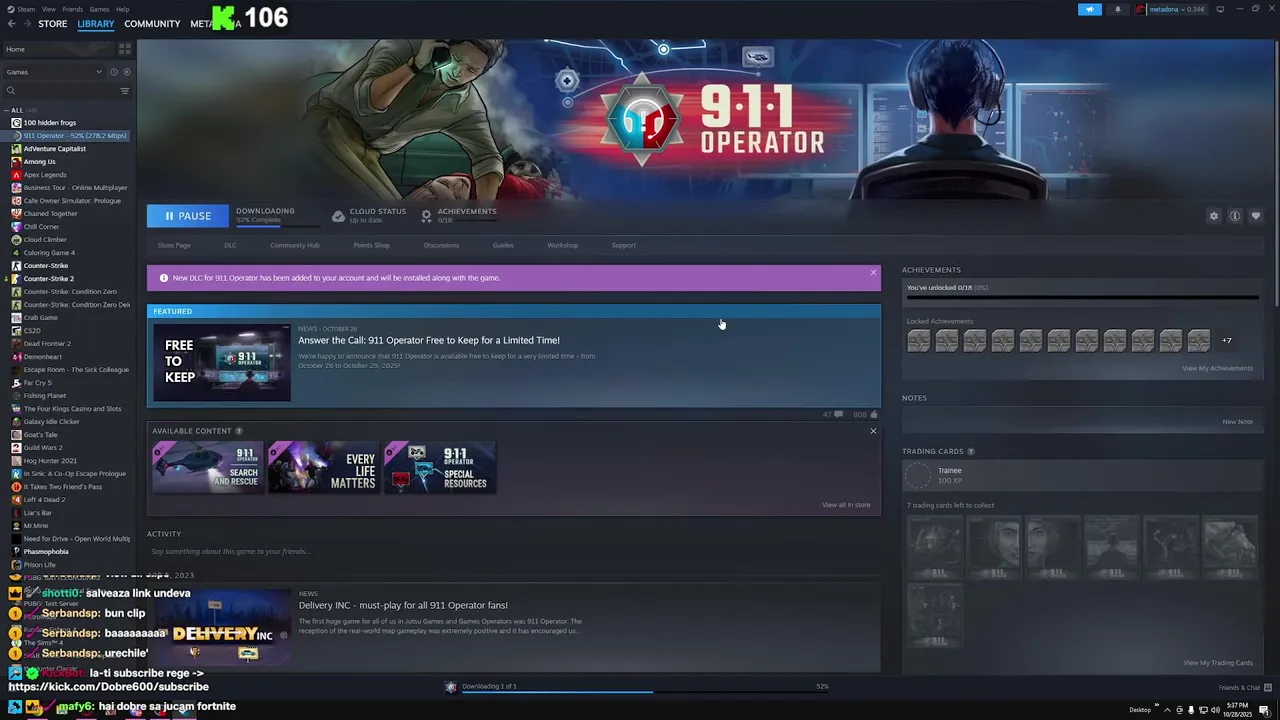Select Counter-Strike 2 in the library
This screenshot has height=720, width=1280.
tap(48, 278)
